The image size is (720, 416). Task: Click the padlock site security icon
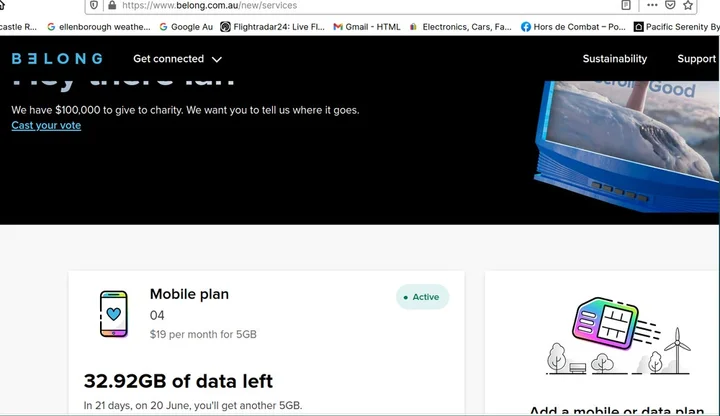[x=112, y=5]
